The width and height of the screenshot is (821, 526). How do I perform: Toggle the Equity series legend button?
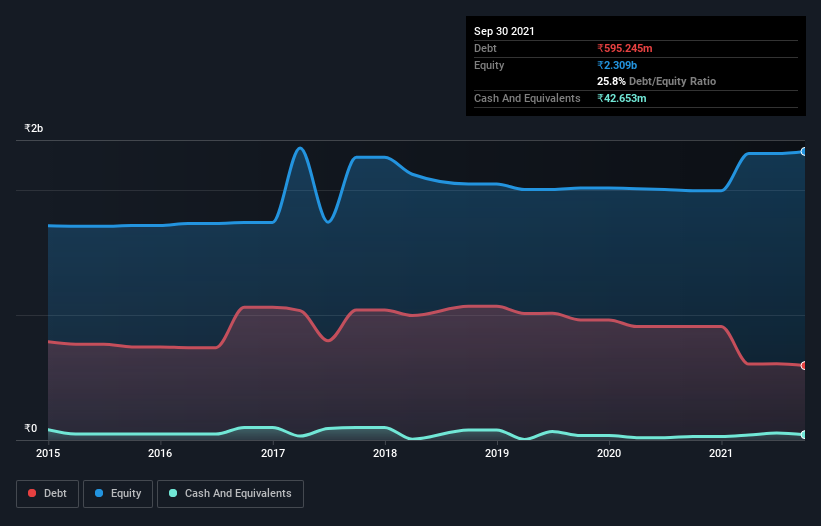coord(118,494)
